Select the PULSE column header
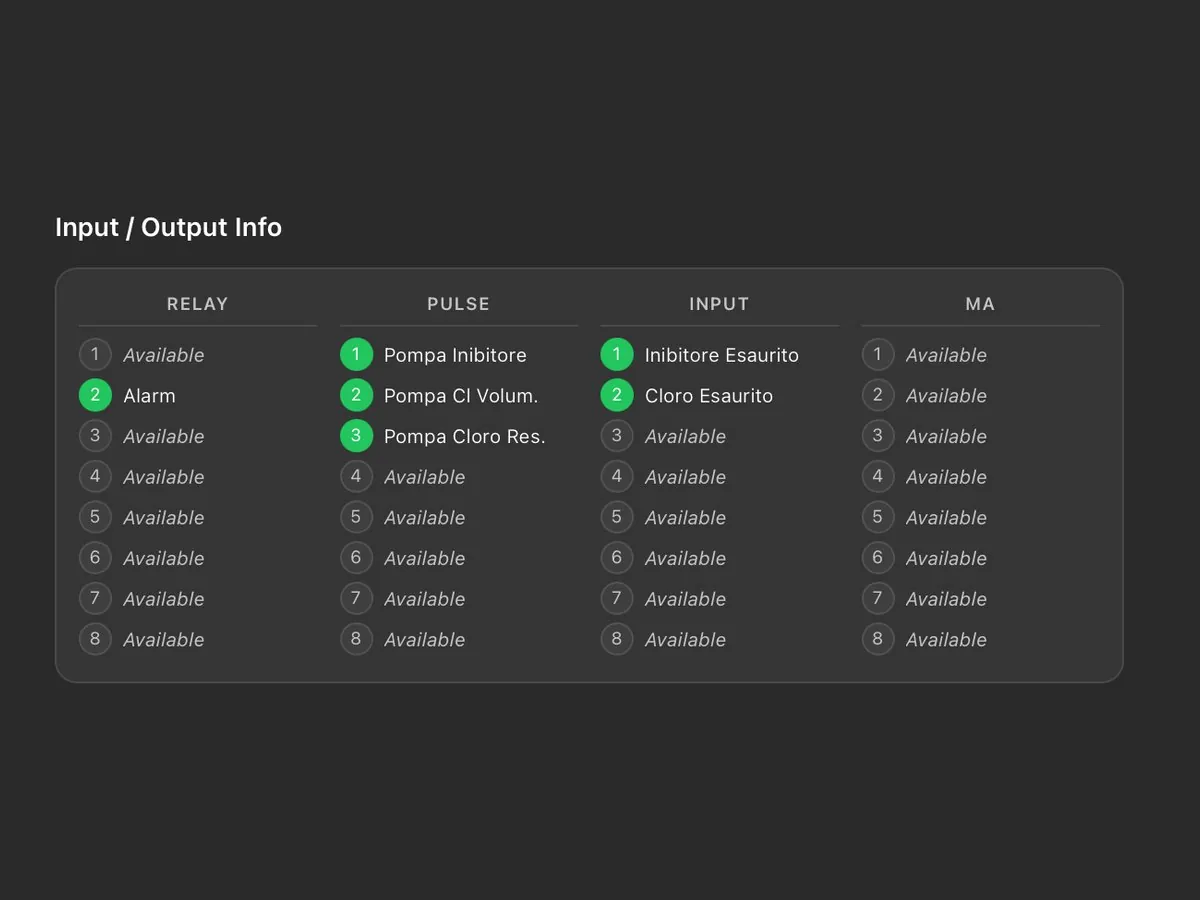Screen dimensions: 1200x900 pos(459,304)
